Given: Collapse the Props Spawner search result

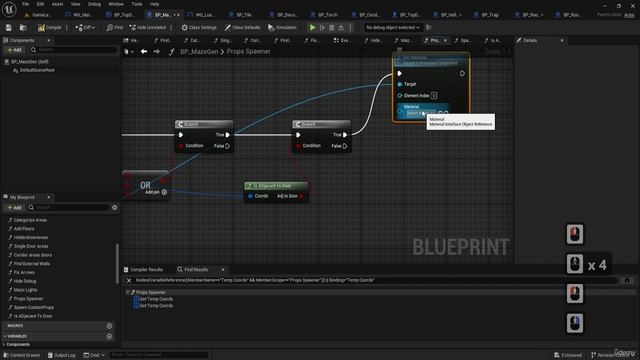Looking at the screenshot, I should coord(127,292).
